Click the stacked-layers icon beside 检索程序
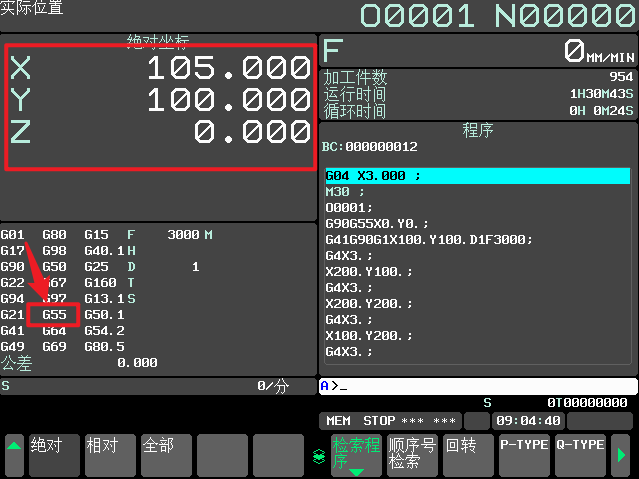The height and width of the screenshot is (479, 639). point(319,455)
